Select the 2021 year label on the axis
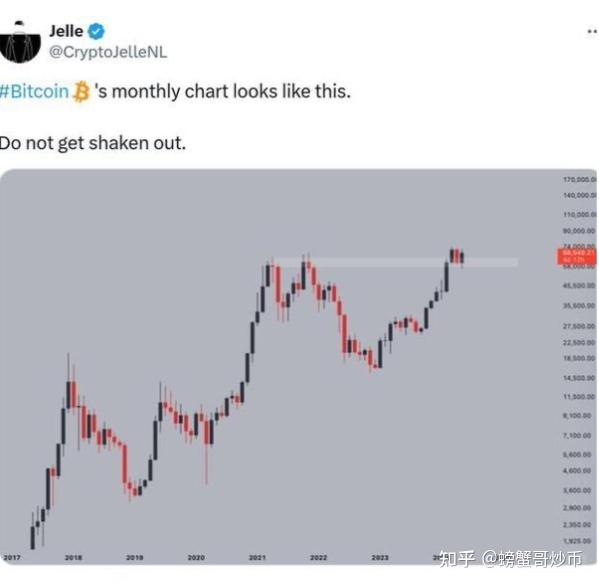 [x=257, y=558]
